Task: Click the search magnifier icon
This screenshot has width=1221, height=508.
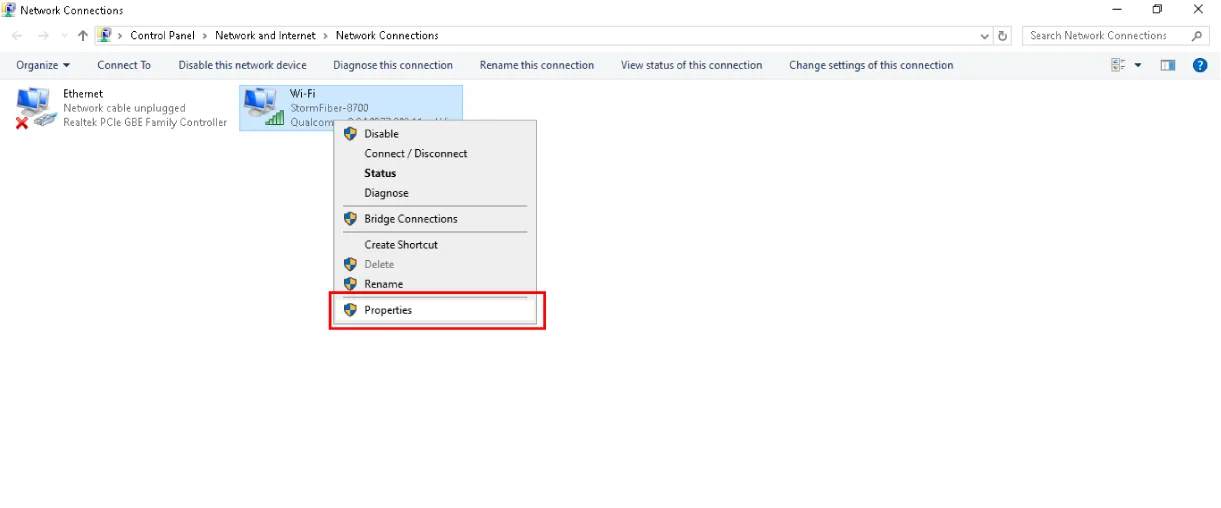Action: click(1198, 35)
